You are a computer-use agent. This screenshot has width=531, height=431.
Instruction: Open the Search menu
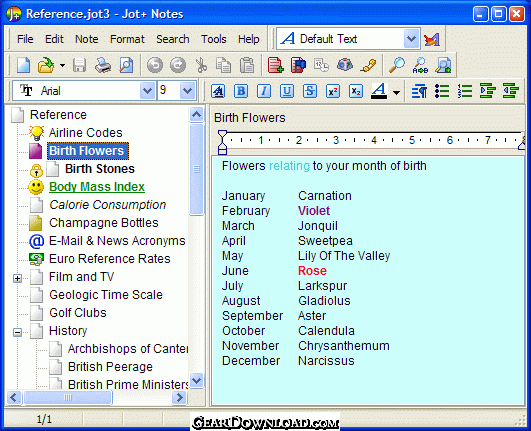[x=173, y=39]
